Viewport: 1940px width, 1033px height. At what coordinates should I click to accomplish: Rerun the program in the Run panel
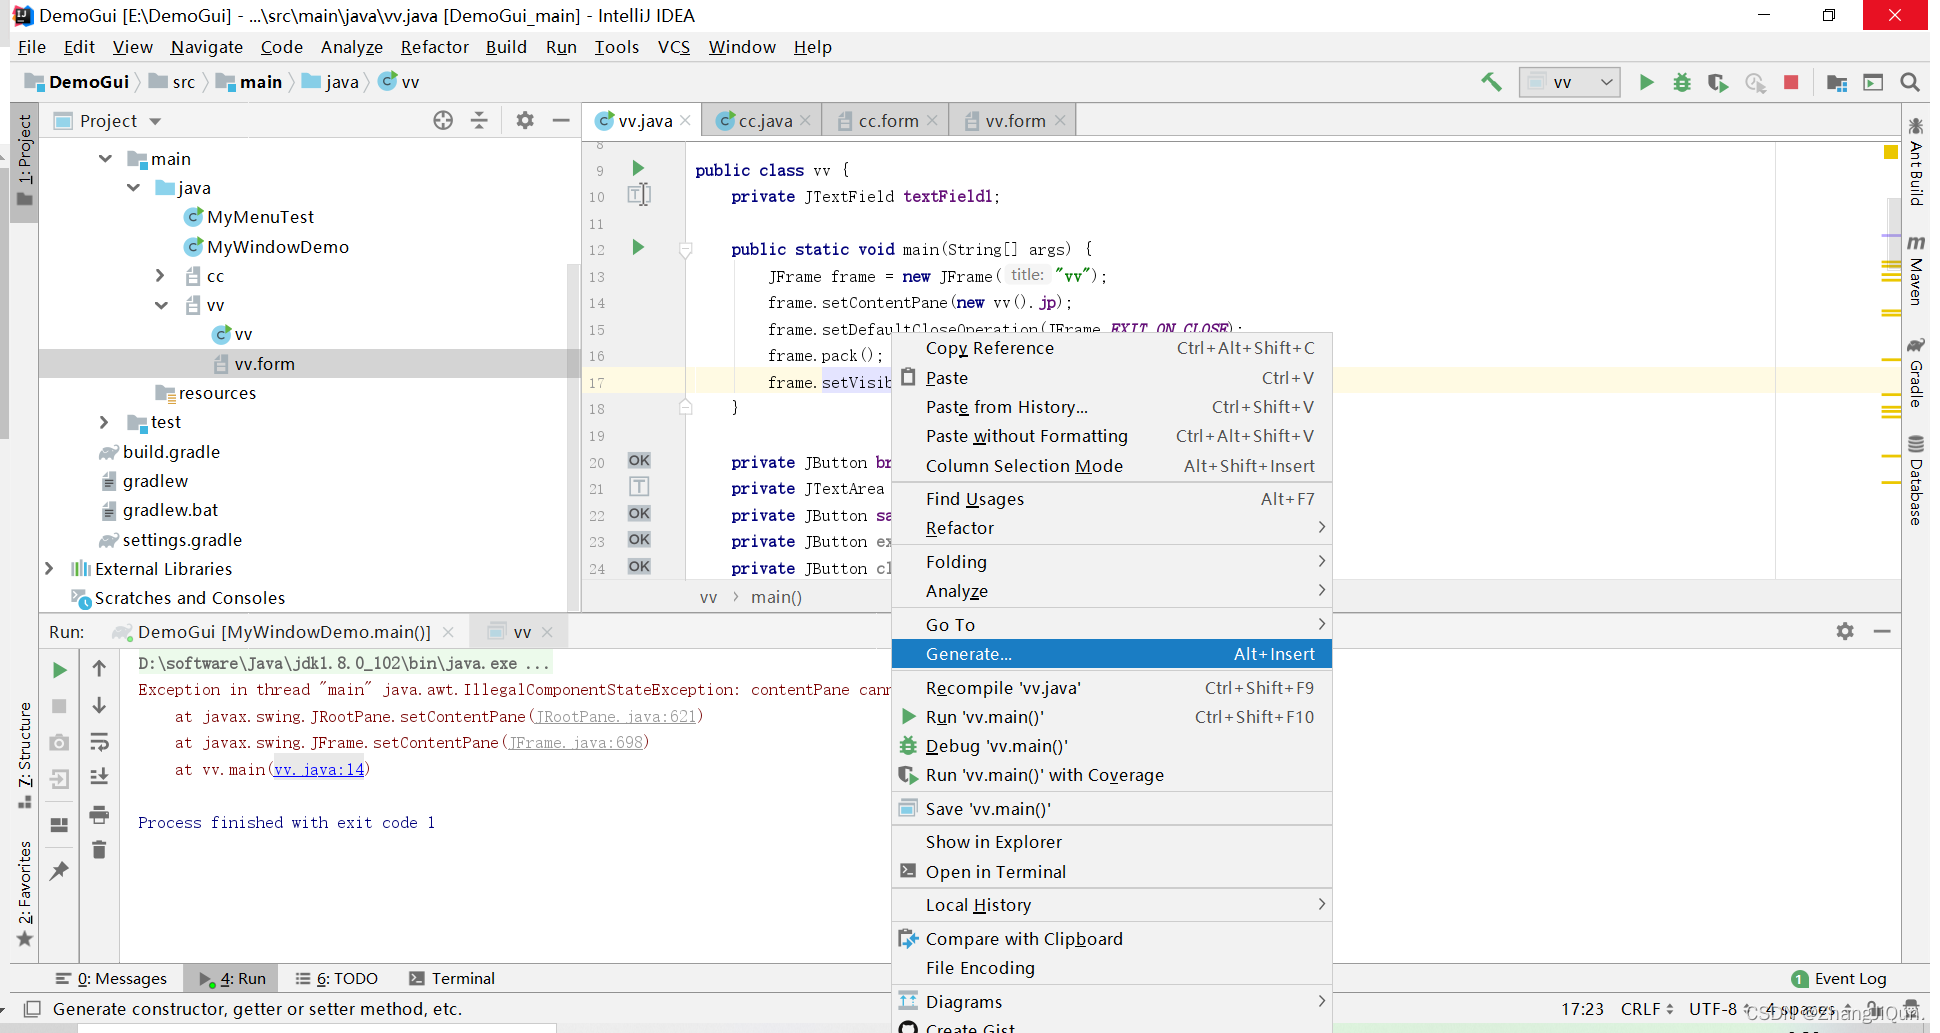coord(59,669)
